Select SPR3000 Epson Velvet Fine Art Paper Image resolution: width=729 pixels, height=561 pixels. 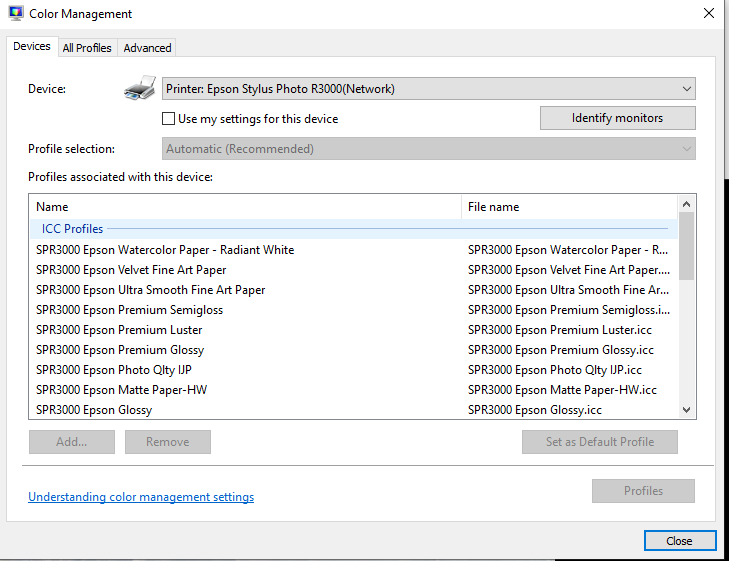click(x=131, y=270)
